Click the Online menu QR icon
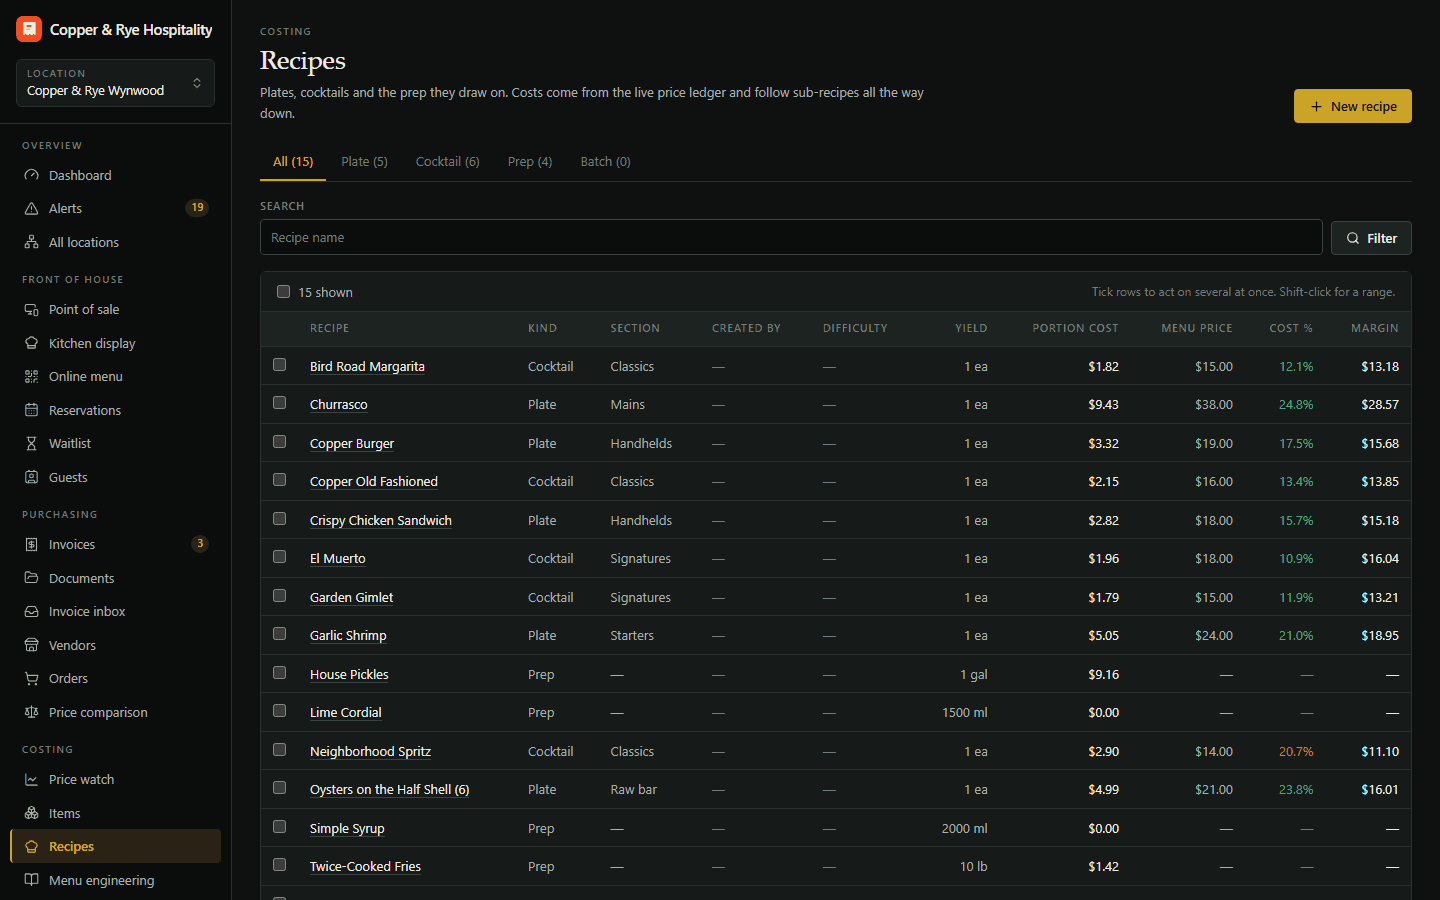The width and height of the screenshot is (1440, 900). click(31, 376)
